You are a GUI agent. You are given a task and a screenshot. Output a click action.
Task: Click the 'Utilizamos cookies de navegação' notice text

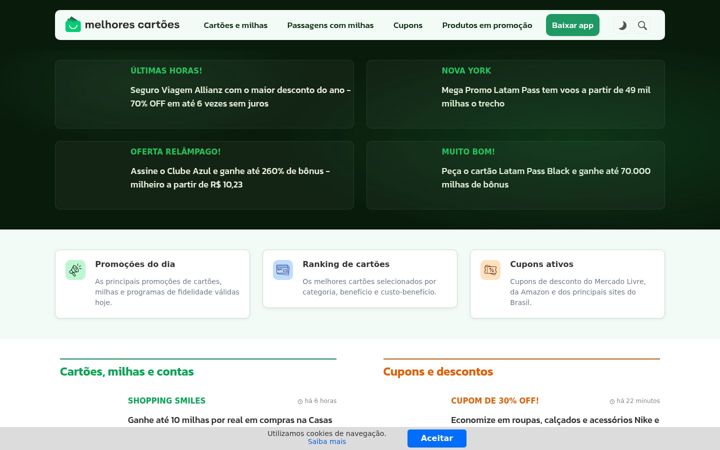pyautogui.click(x=326, y=433)
